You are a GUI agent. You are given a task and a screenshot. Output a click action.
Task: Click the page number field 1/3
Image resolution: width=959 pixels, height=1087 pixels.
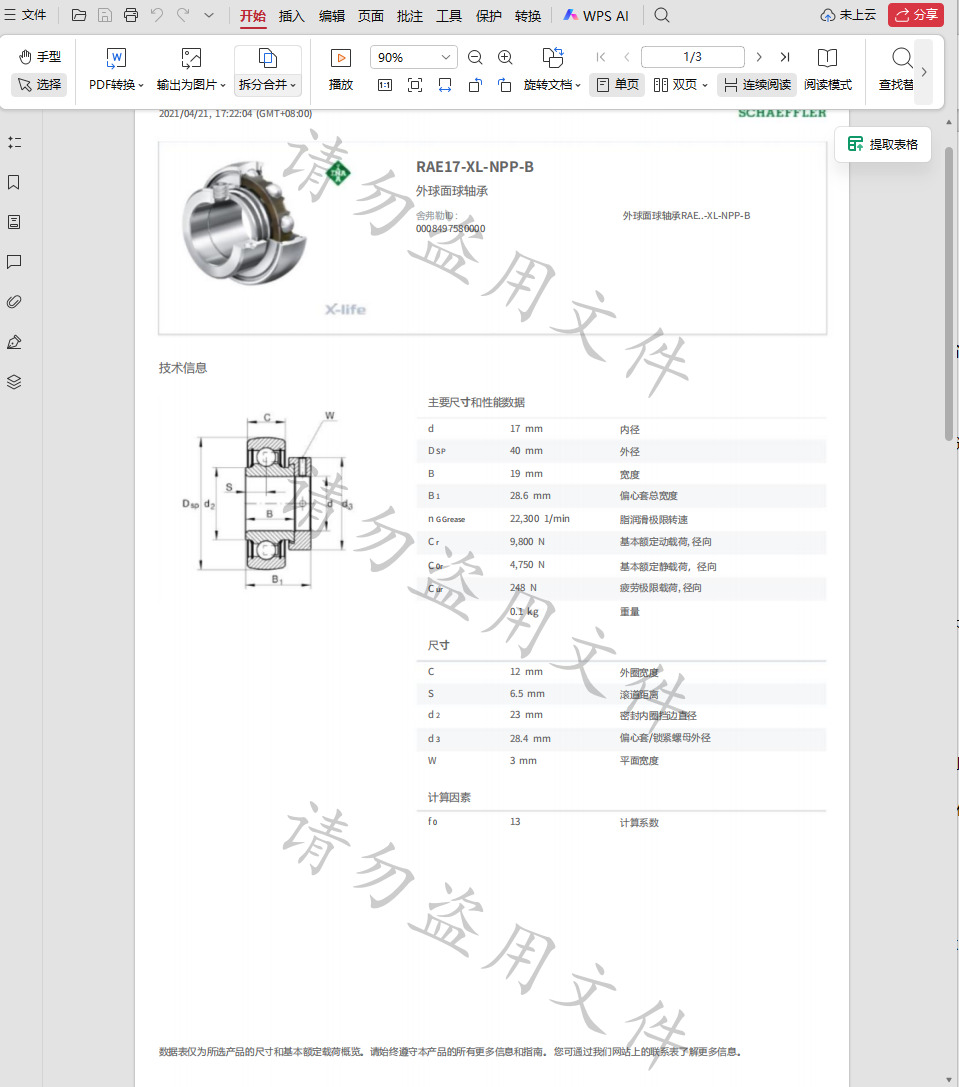[x=693, y=57]
